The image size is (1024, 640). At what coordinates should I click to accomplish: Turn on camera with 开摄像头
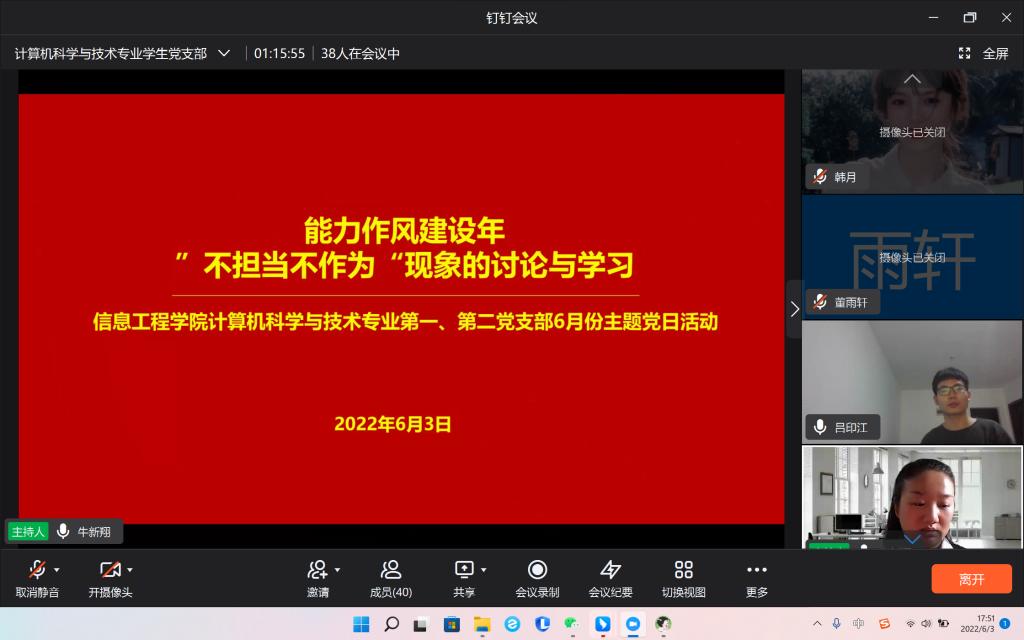[110, 578]
